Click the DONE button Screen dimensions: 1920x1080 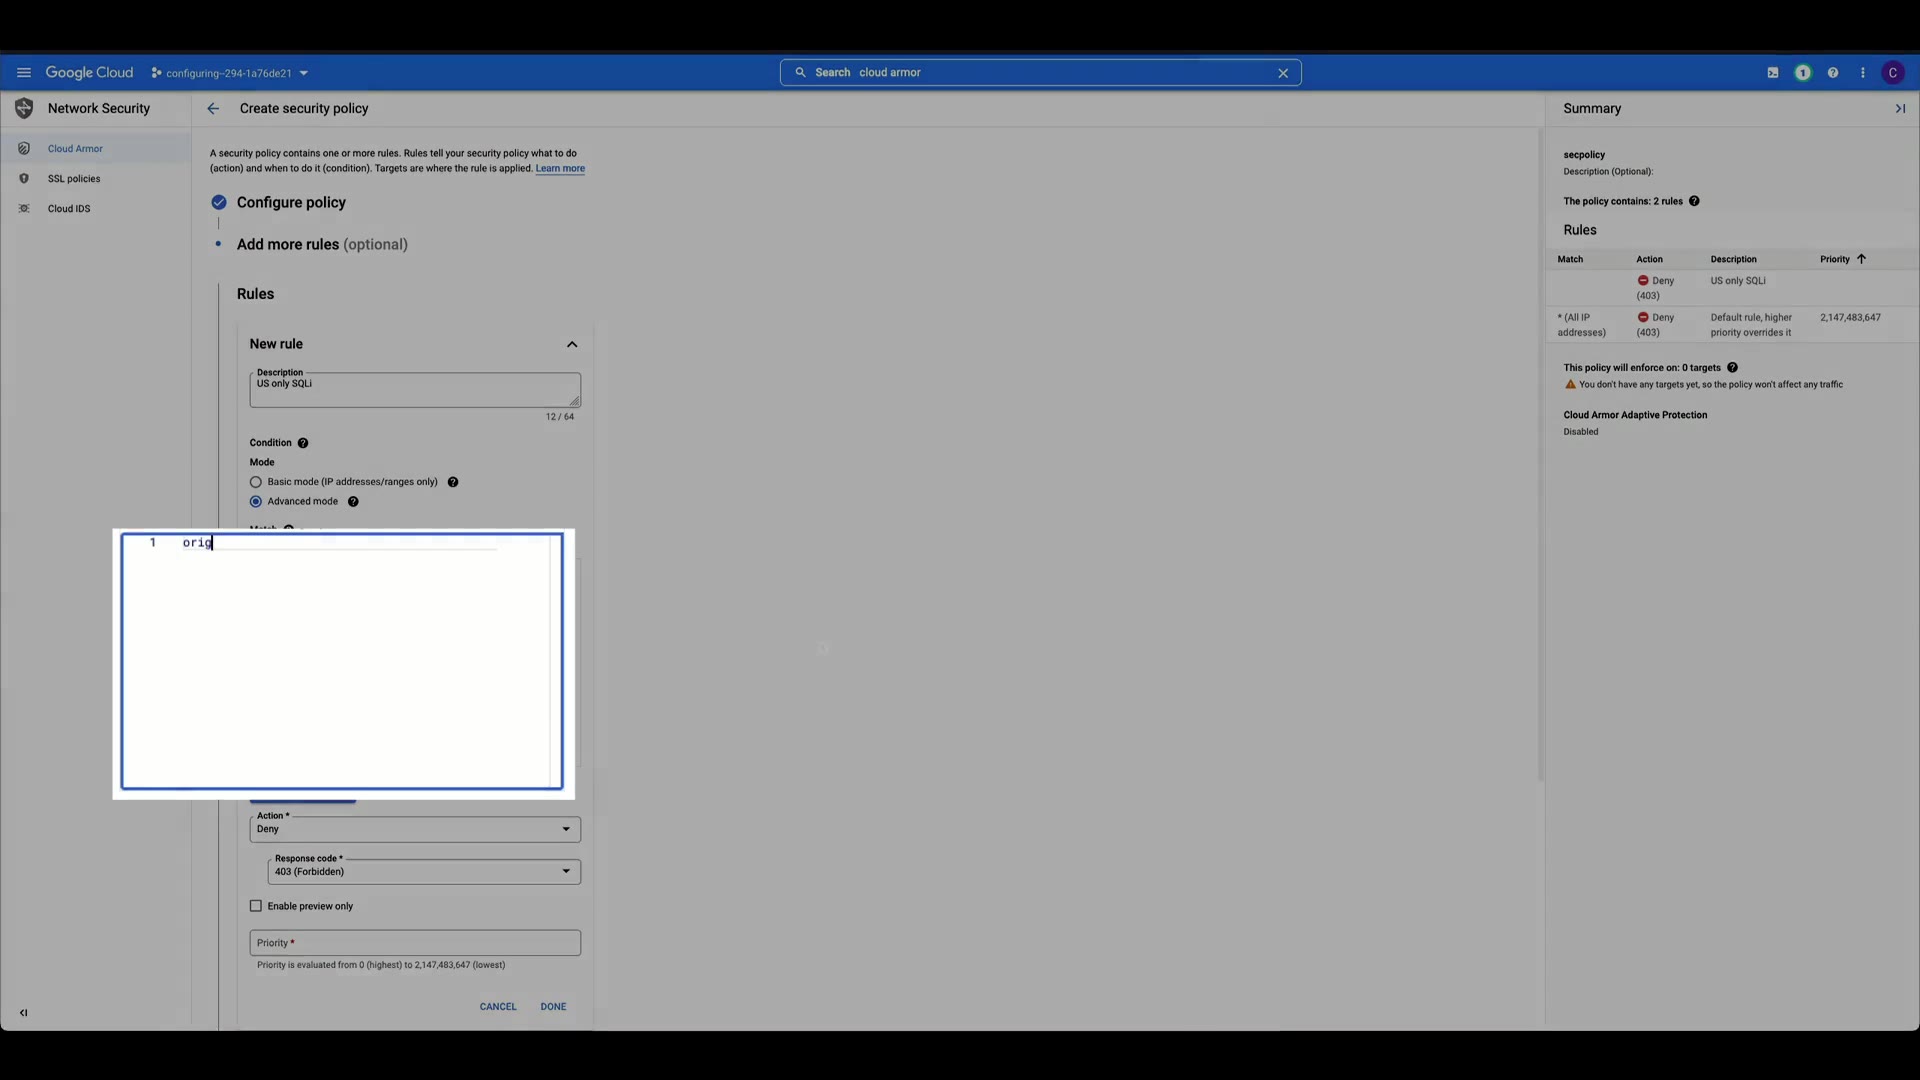pos(553,1007)
